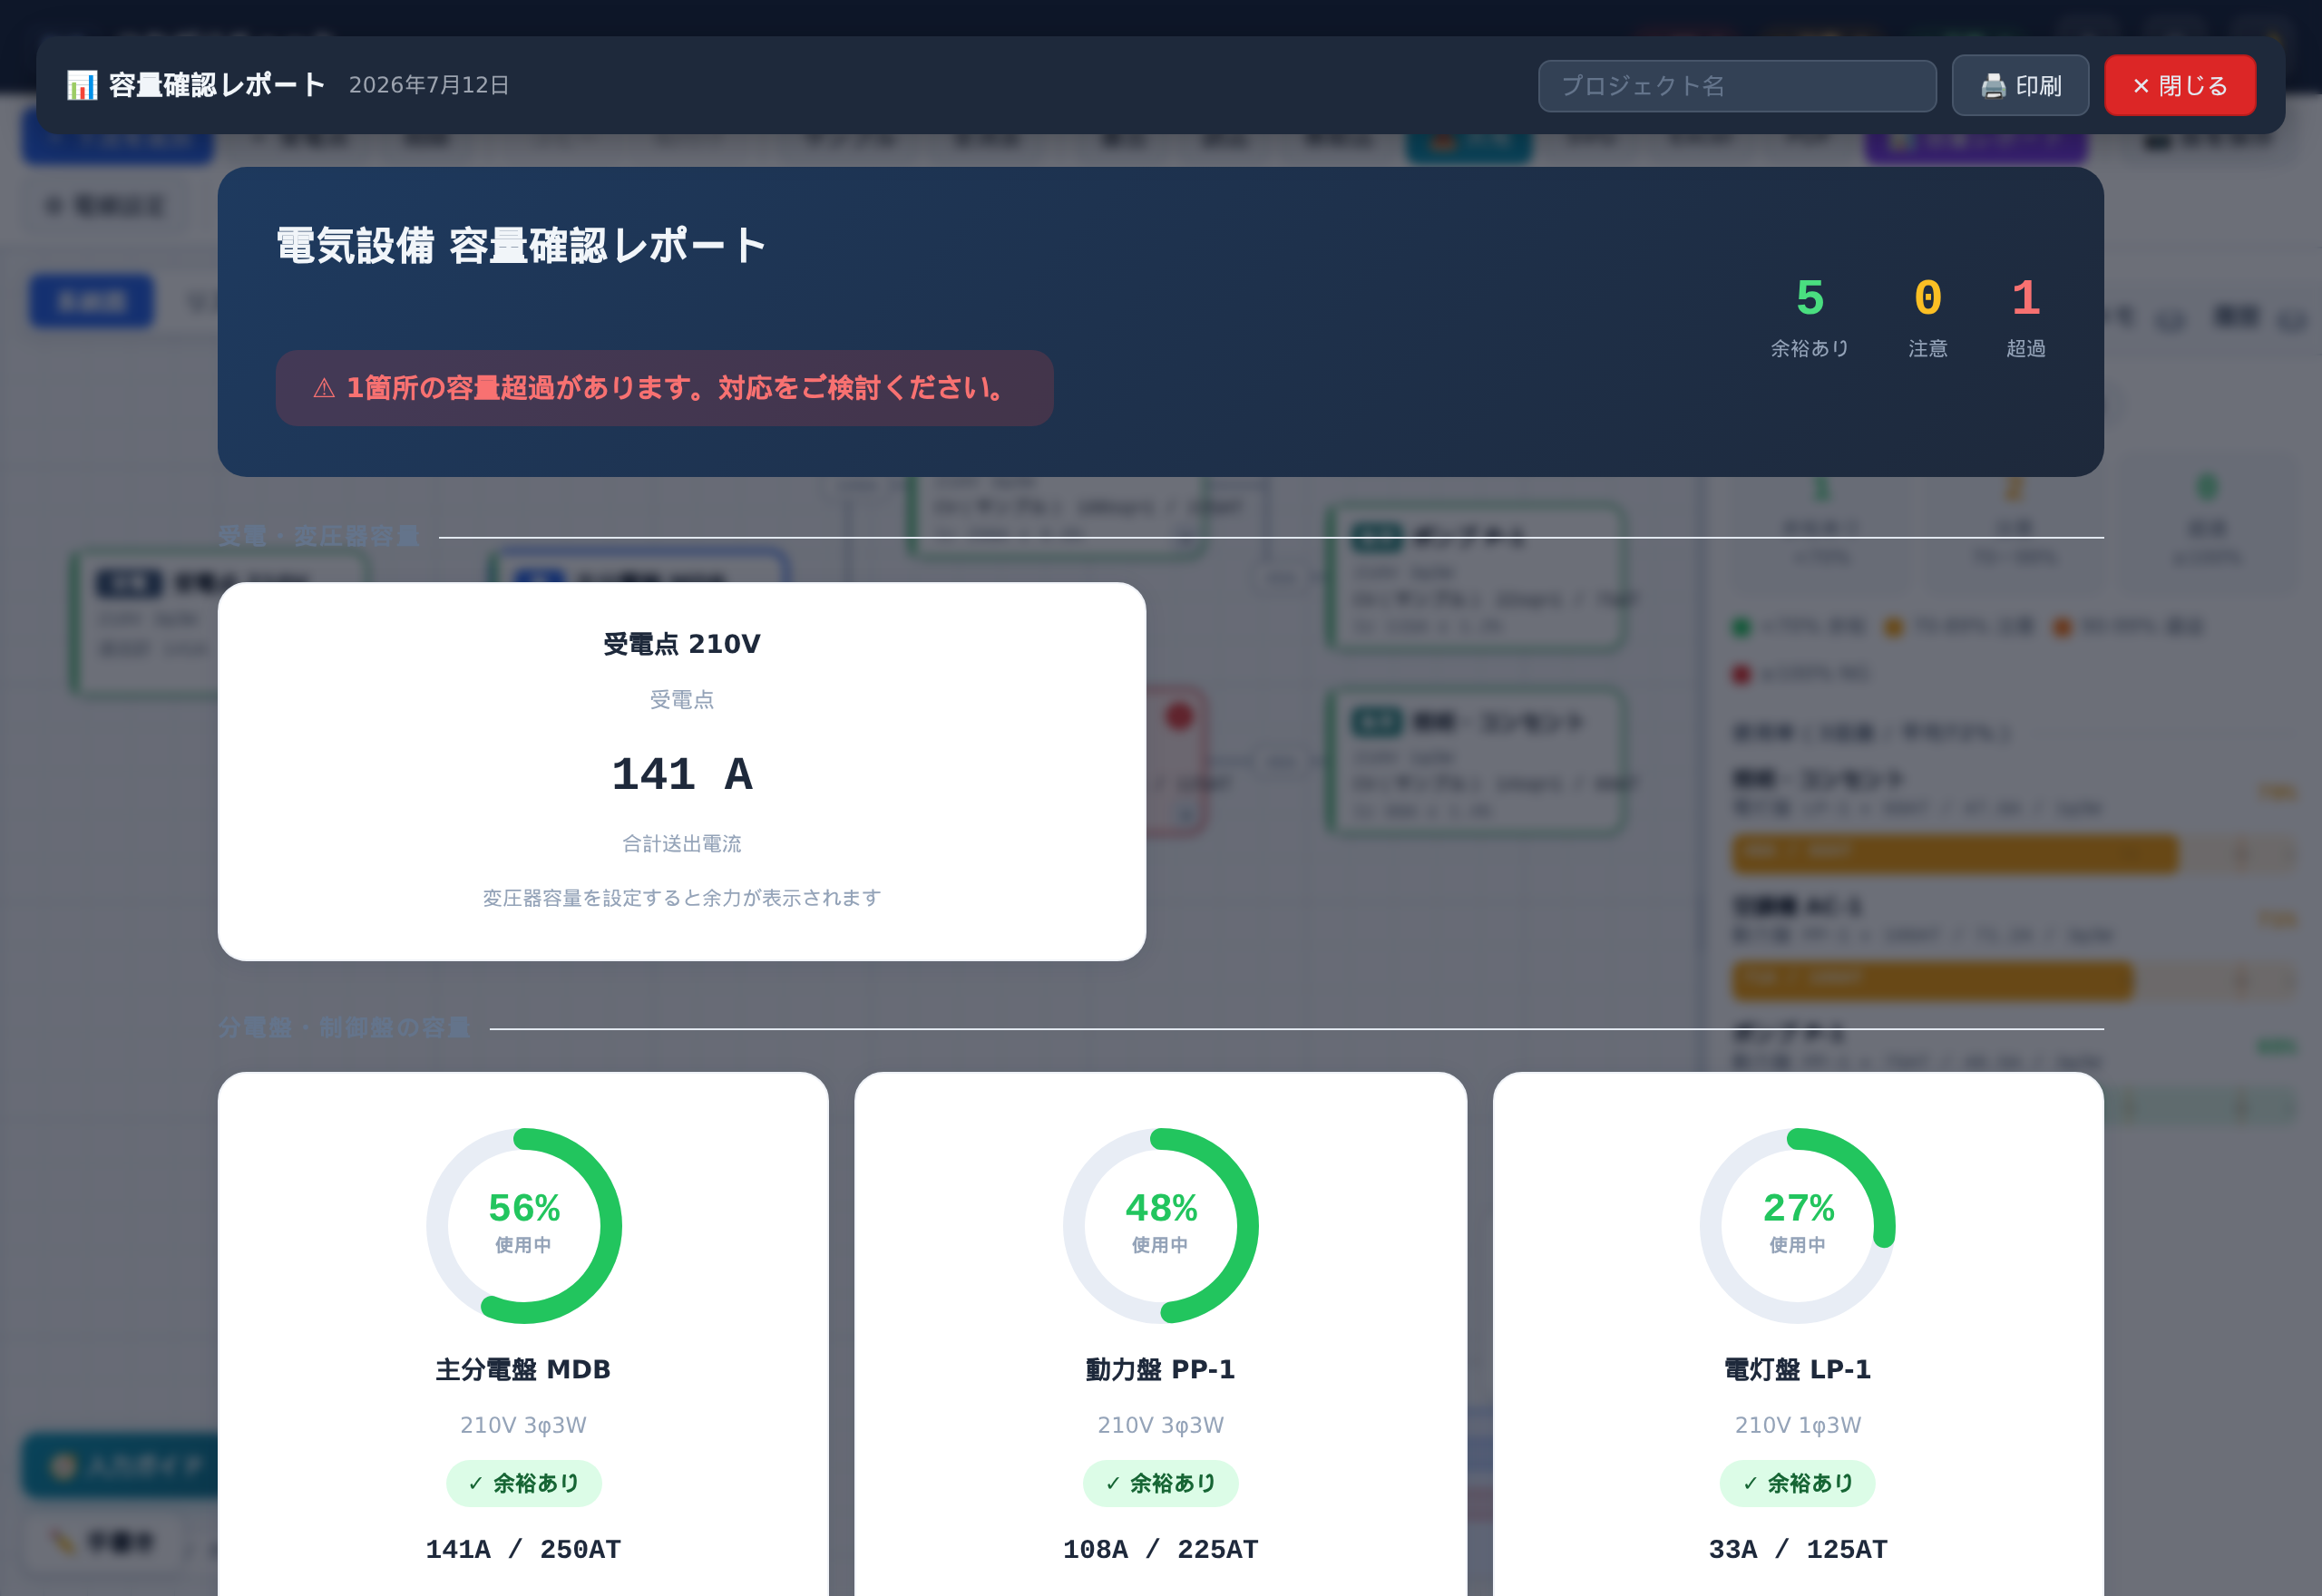Select the red 超過 count of 1
The image size is (2322, 1596).
[2025, 299]
